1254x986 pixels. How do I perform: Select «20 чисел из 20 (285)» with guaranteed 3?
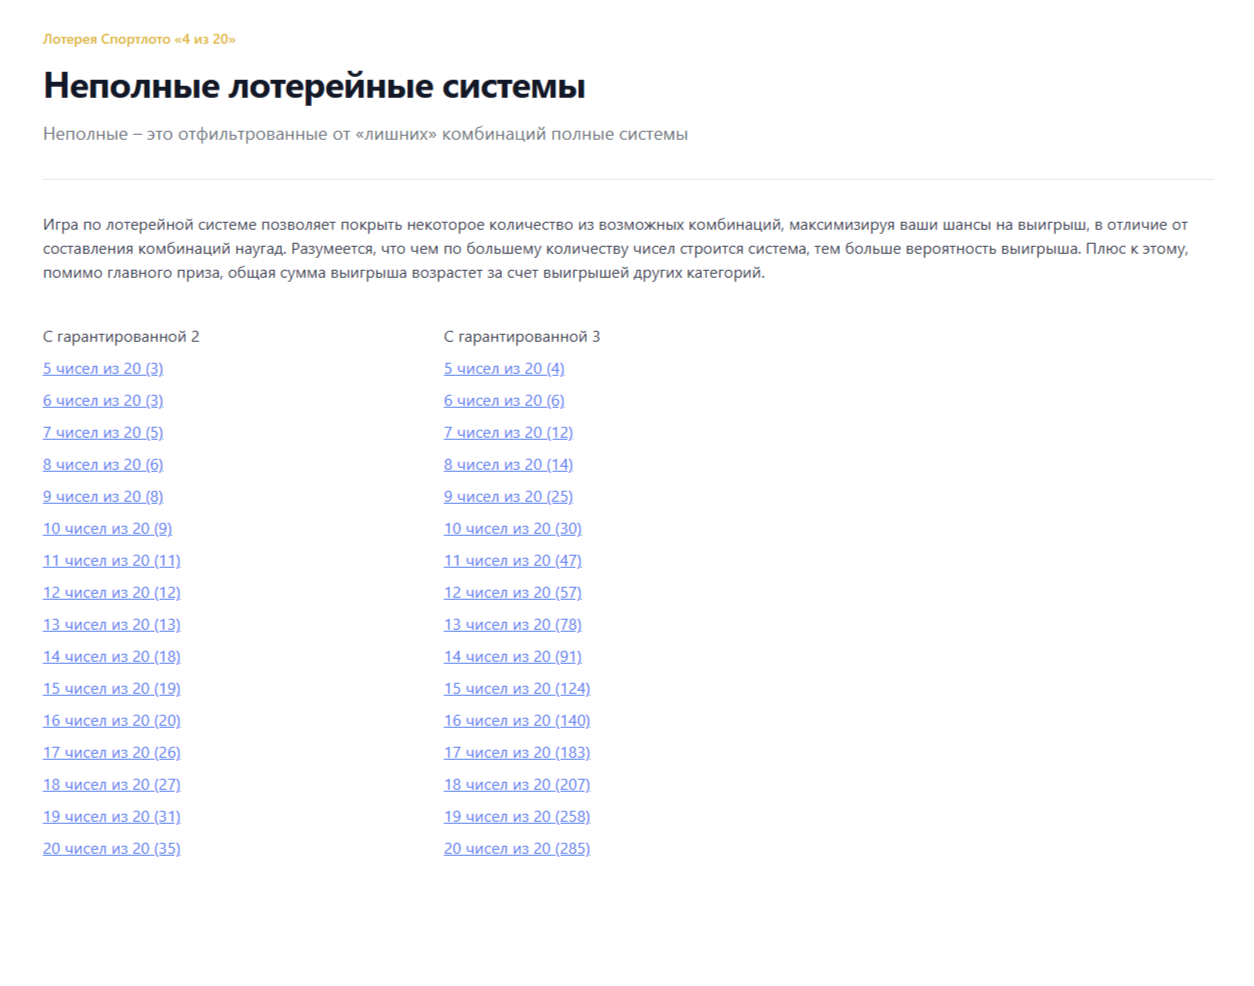(x=516, y=848)
